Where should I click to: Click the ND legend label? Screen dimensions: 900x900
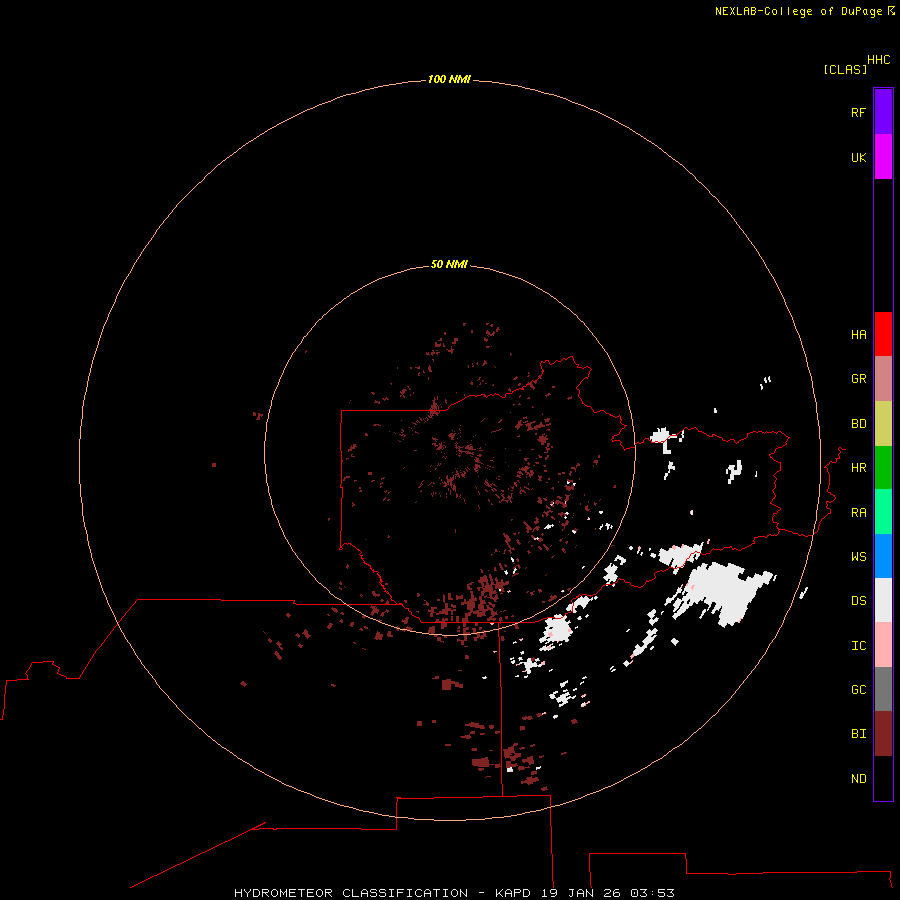tap(859, 779)
